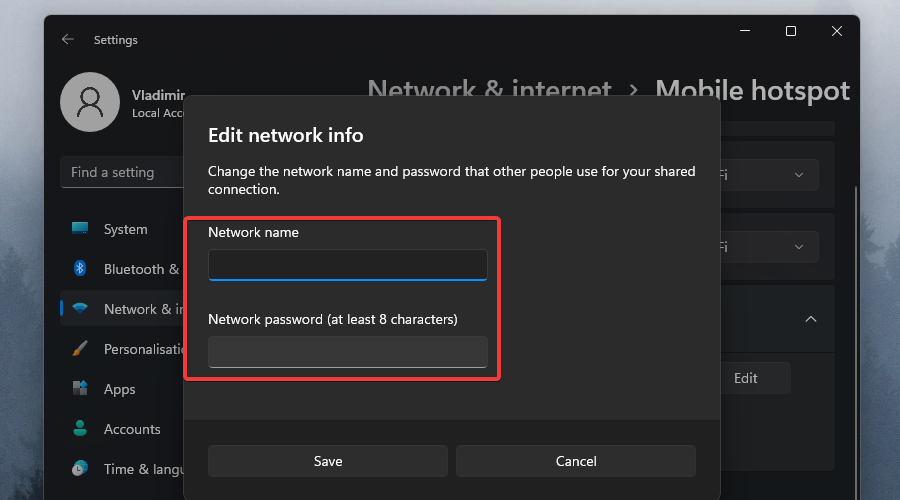This screenshot has height=500, width=900.
Task: Click the back arrow beside Settings
Action: pyautogui.click(x=68, y=40)
